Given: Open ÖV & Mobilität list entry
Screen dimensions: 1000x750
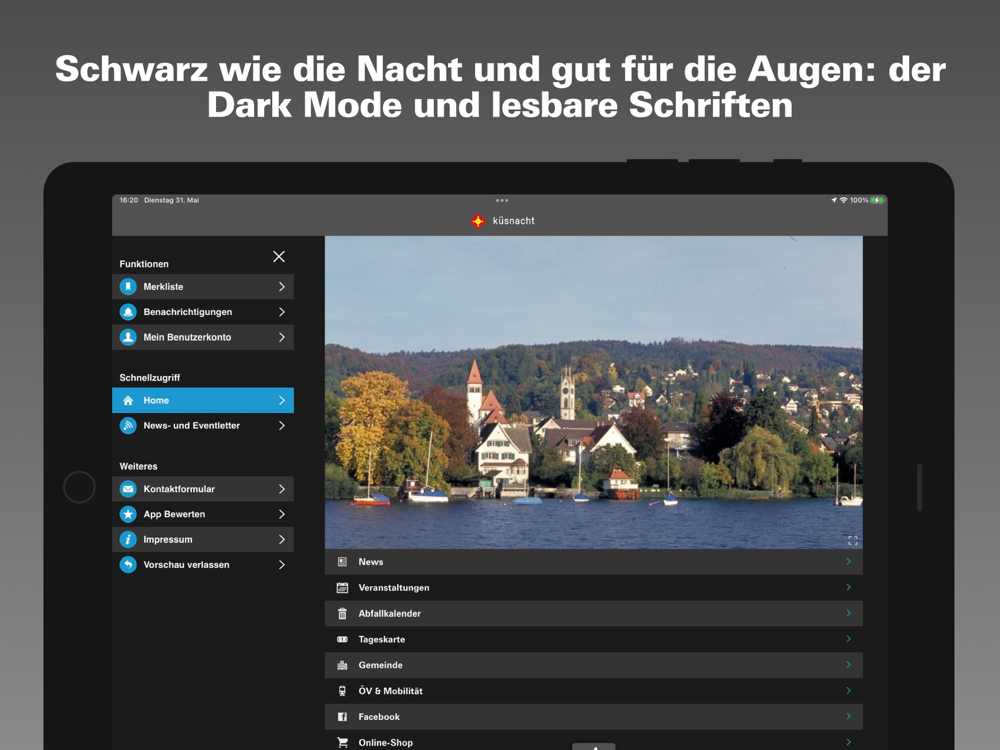Looking at the screenshot, I should coord(594,691).
